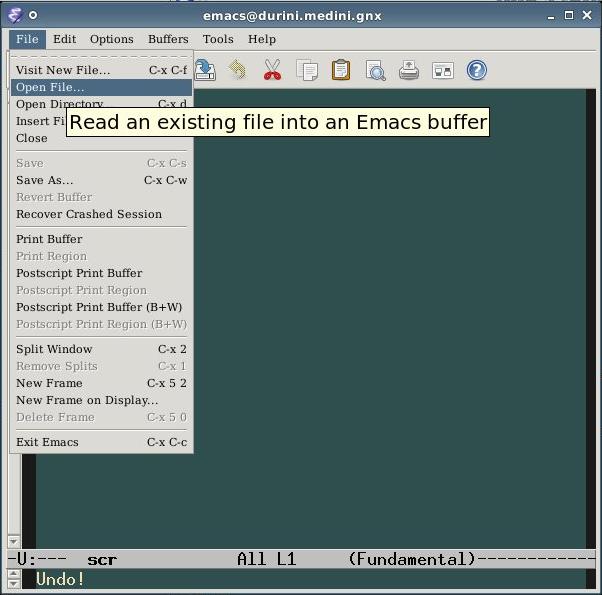Open the Tools menu
The width and height of the screenshot is (602, 595).
pos(218,39)
